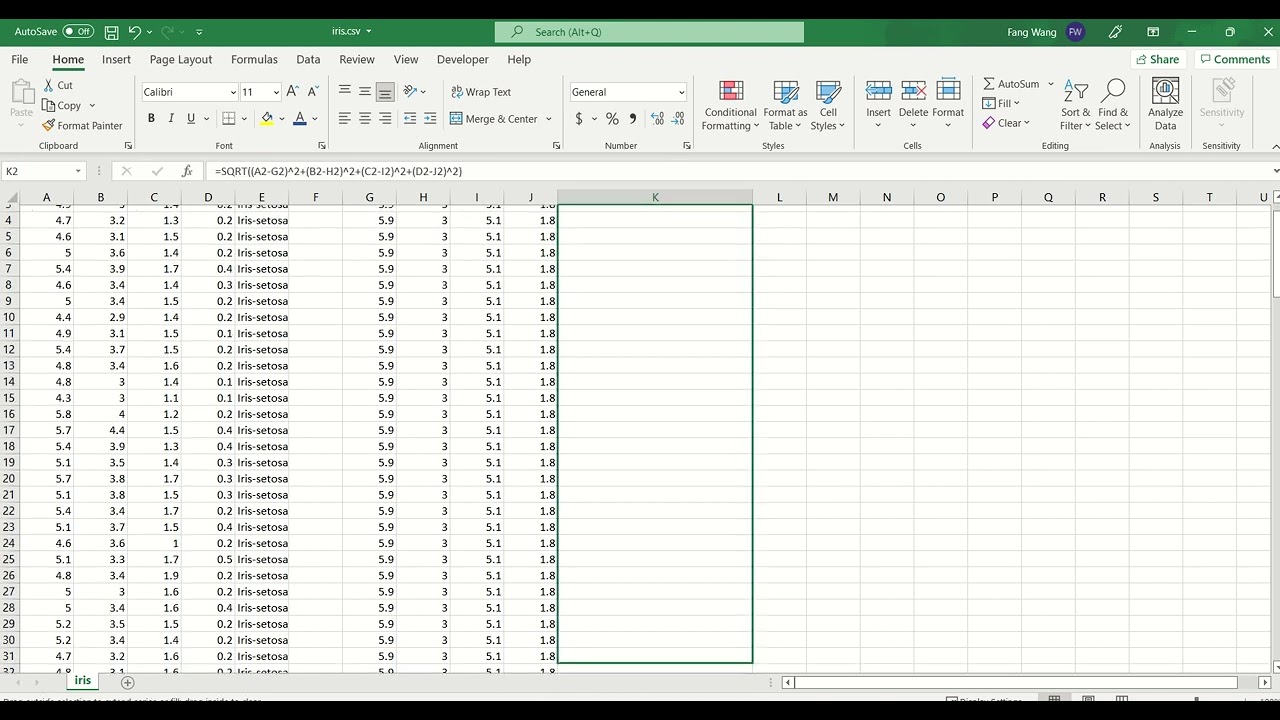This screenshot has height=720, width=1280.
Task: Open Customize Quick Access Toolbar dropdown
Action: (199, 32)
